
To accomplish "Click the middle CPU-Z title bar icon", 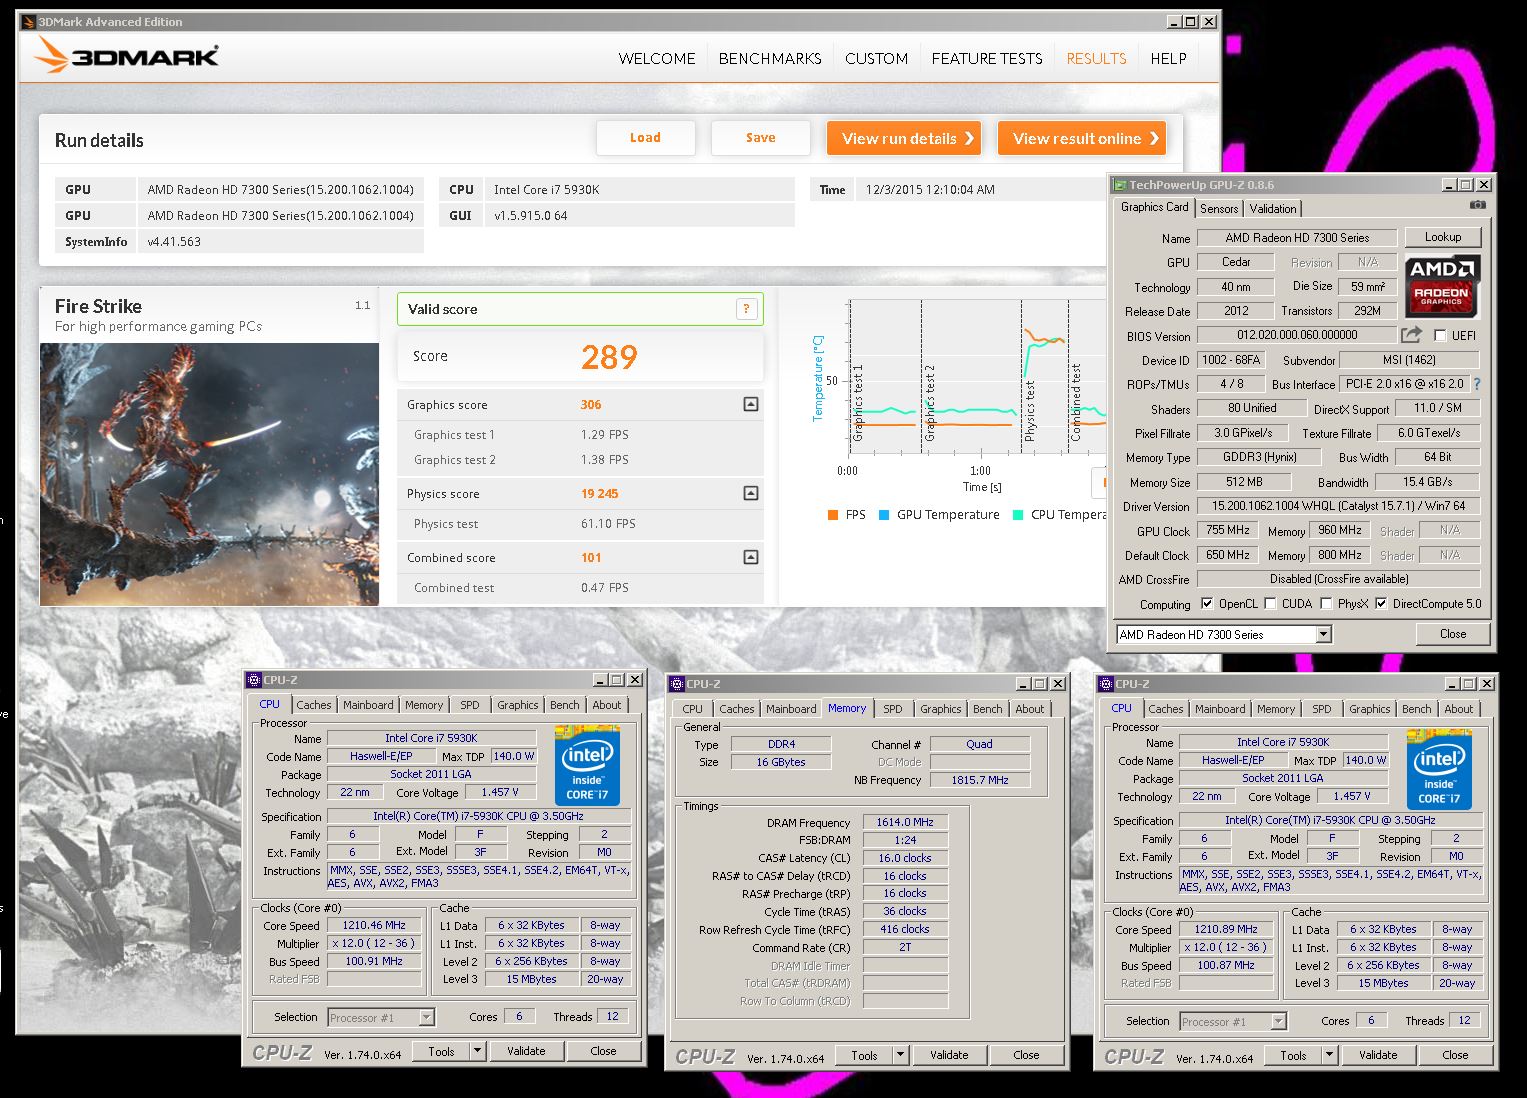I will tap(677, 684).
